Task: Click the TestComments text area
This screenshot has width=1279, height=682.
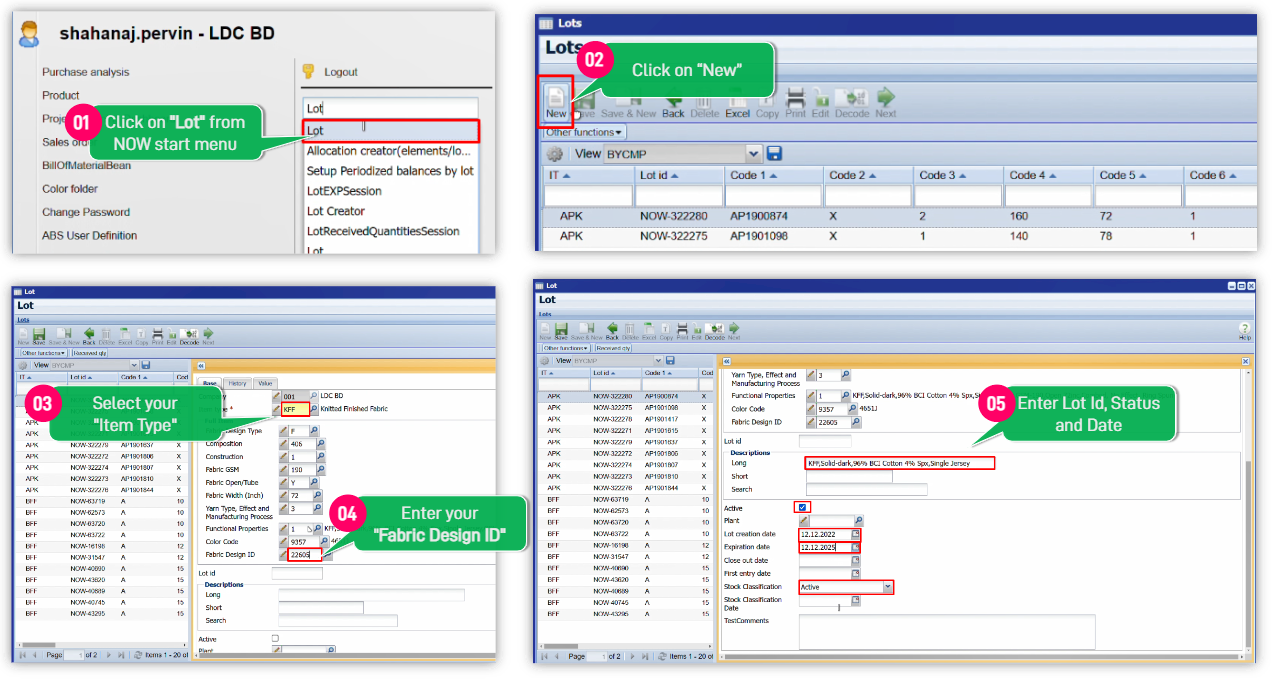Action: click(x=946, y=631)
